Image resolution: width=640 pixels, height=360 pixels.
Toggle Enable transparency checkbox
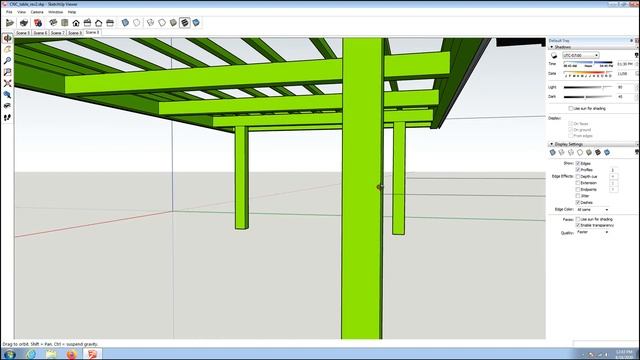pos(578,225)
